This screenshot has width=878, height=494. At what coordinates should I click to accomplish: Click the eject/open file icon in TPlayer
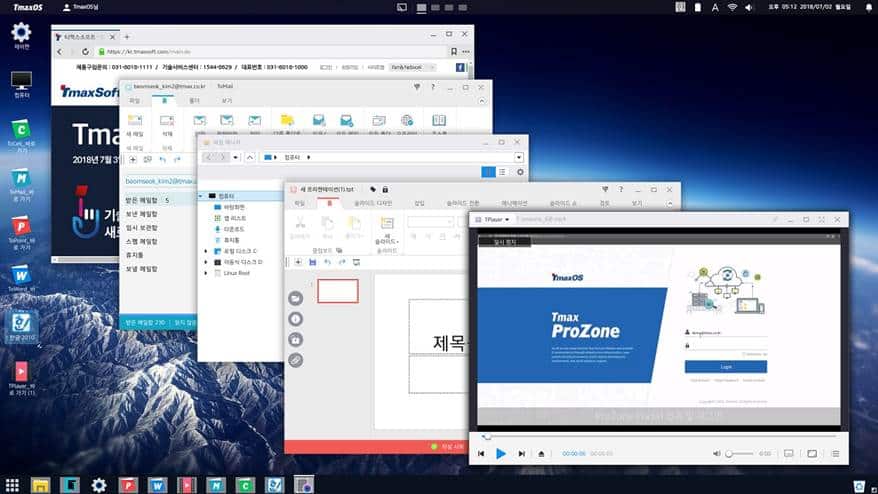[x=541, y=453]
